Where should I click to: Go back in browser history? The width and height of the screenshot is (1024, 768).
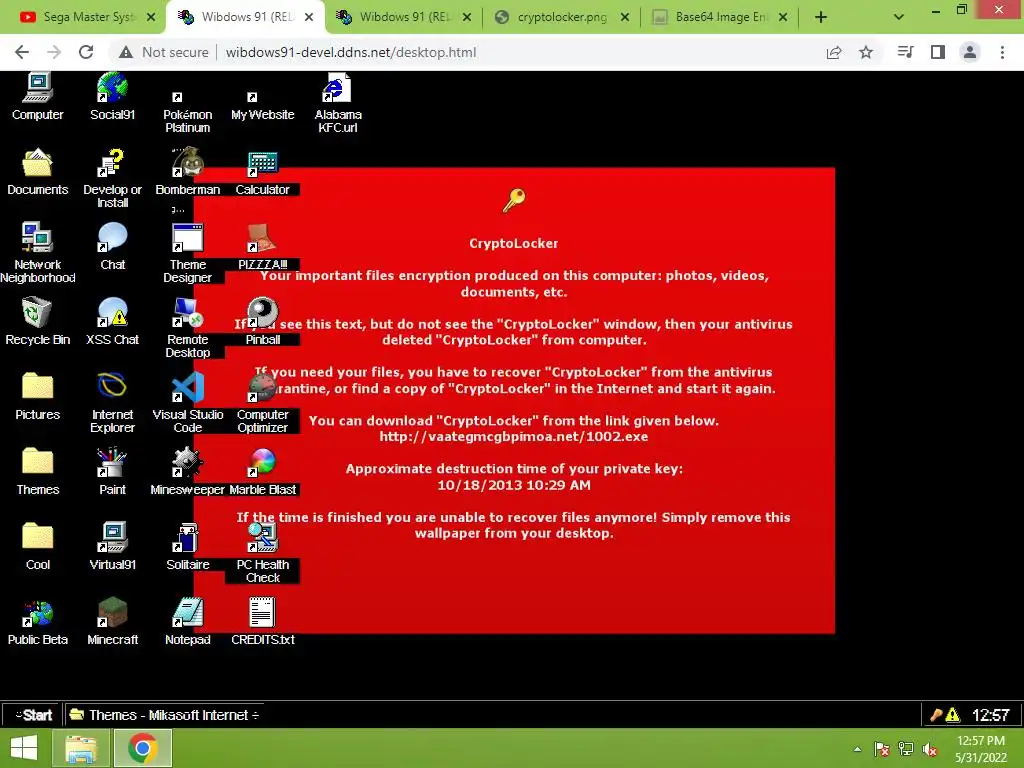22,52
